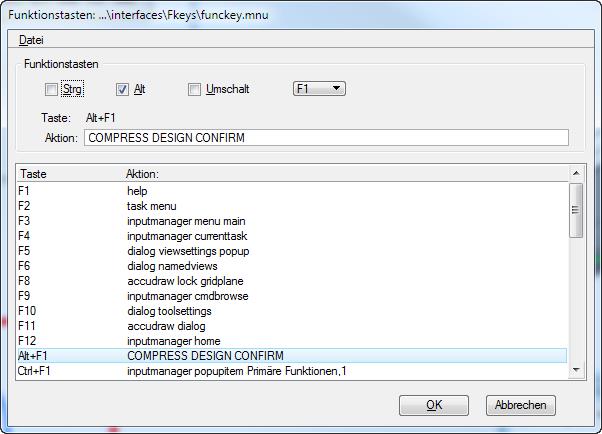Open the Datei menu
The width and height of the screenshot is (602, 434).
tap(31, 40)
